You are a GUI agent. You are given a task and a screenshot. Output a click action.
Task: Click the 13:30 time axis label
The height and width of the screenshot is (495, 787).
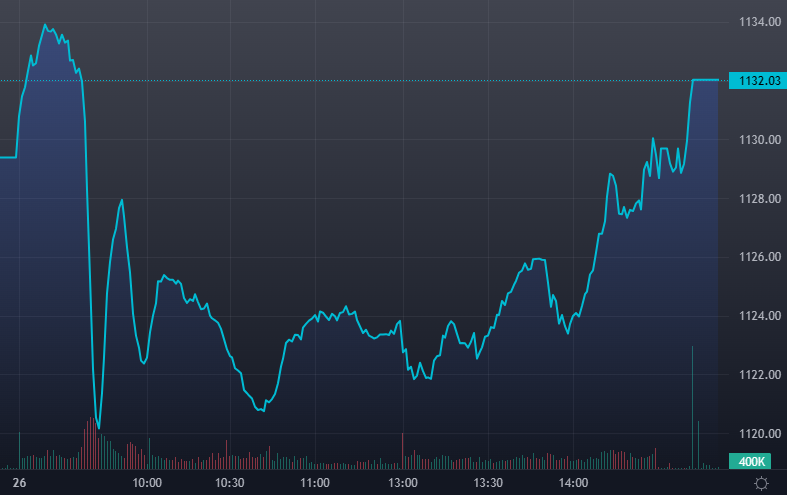pos(488,483)
